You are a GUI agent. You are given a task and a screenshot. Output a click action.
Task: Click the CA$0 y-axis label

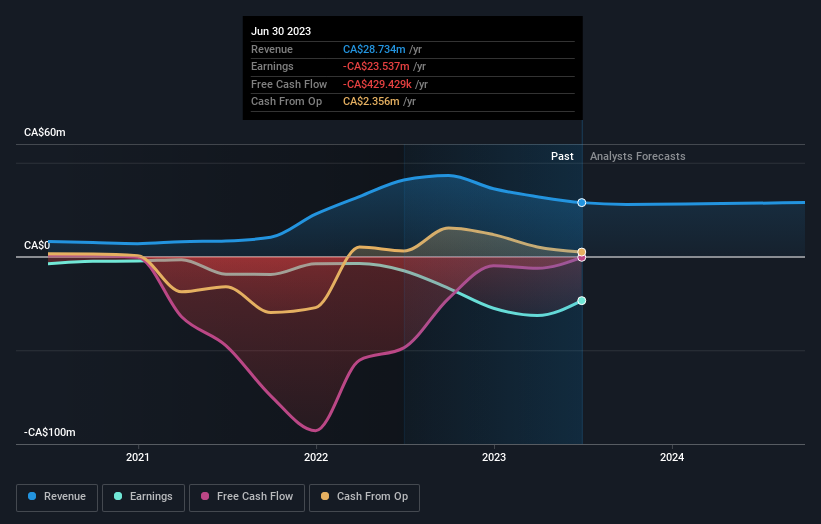pos(37,245)
